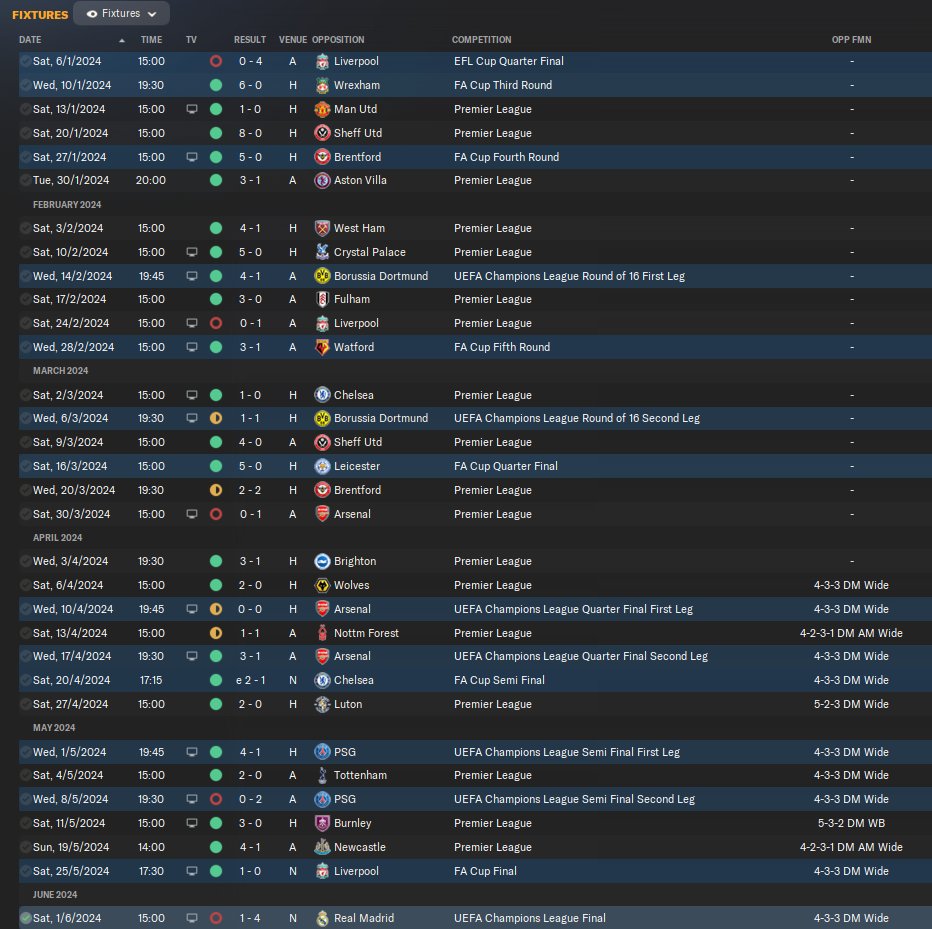
Task: Sort by the Time column header
Action: [x=152, y=40]
